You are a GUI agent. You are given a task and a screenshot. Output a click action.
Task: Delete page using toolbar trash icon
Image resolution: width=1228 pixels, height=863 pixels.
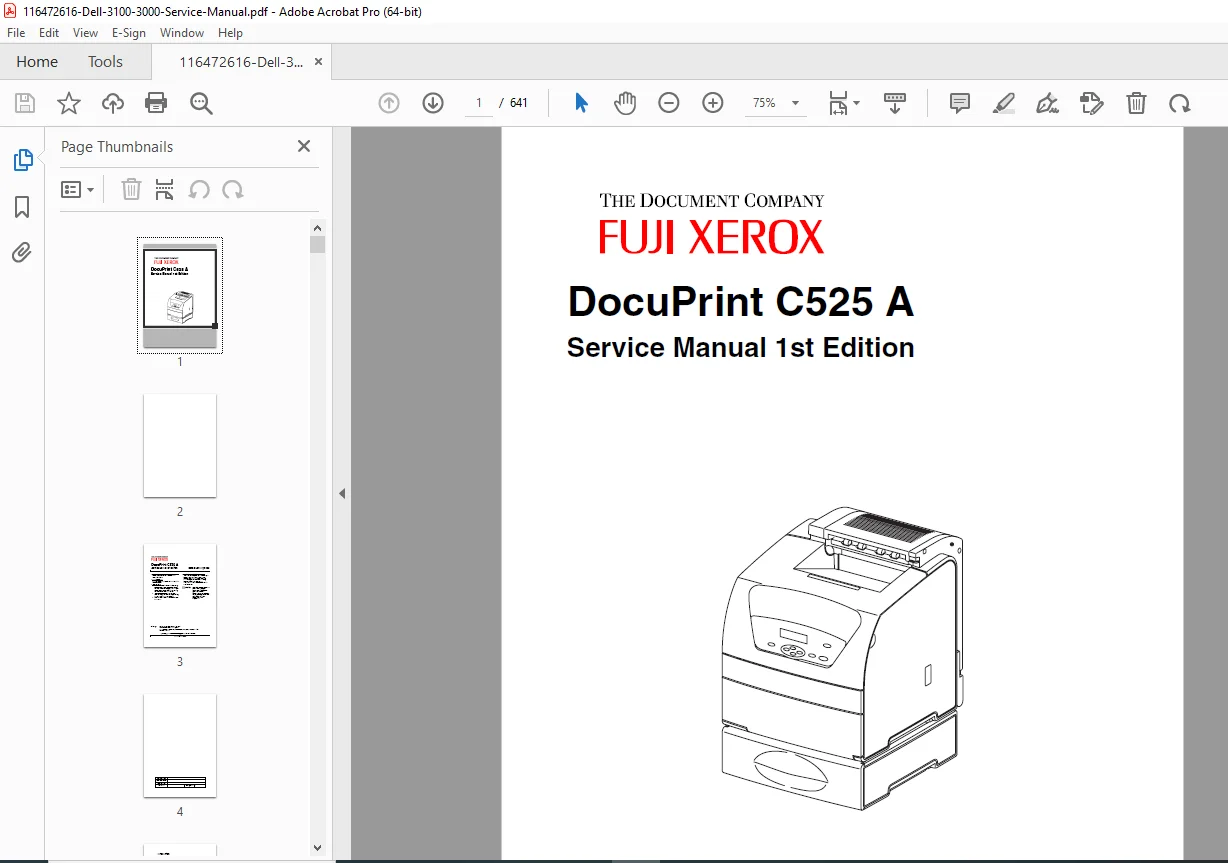click(x=1136, y=103)
